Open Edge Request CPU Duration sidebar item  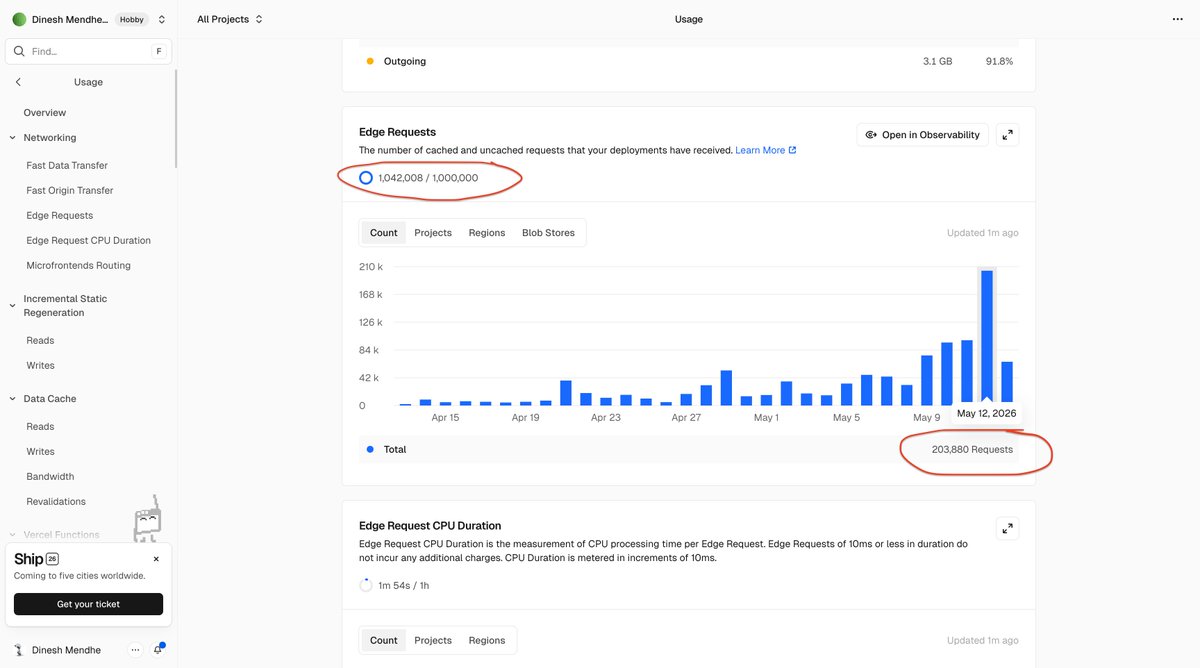coord(89,241)
